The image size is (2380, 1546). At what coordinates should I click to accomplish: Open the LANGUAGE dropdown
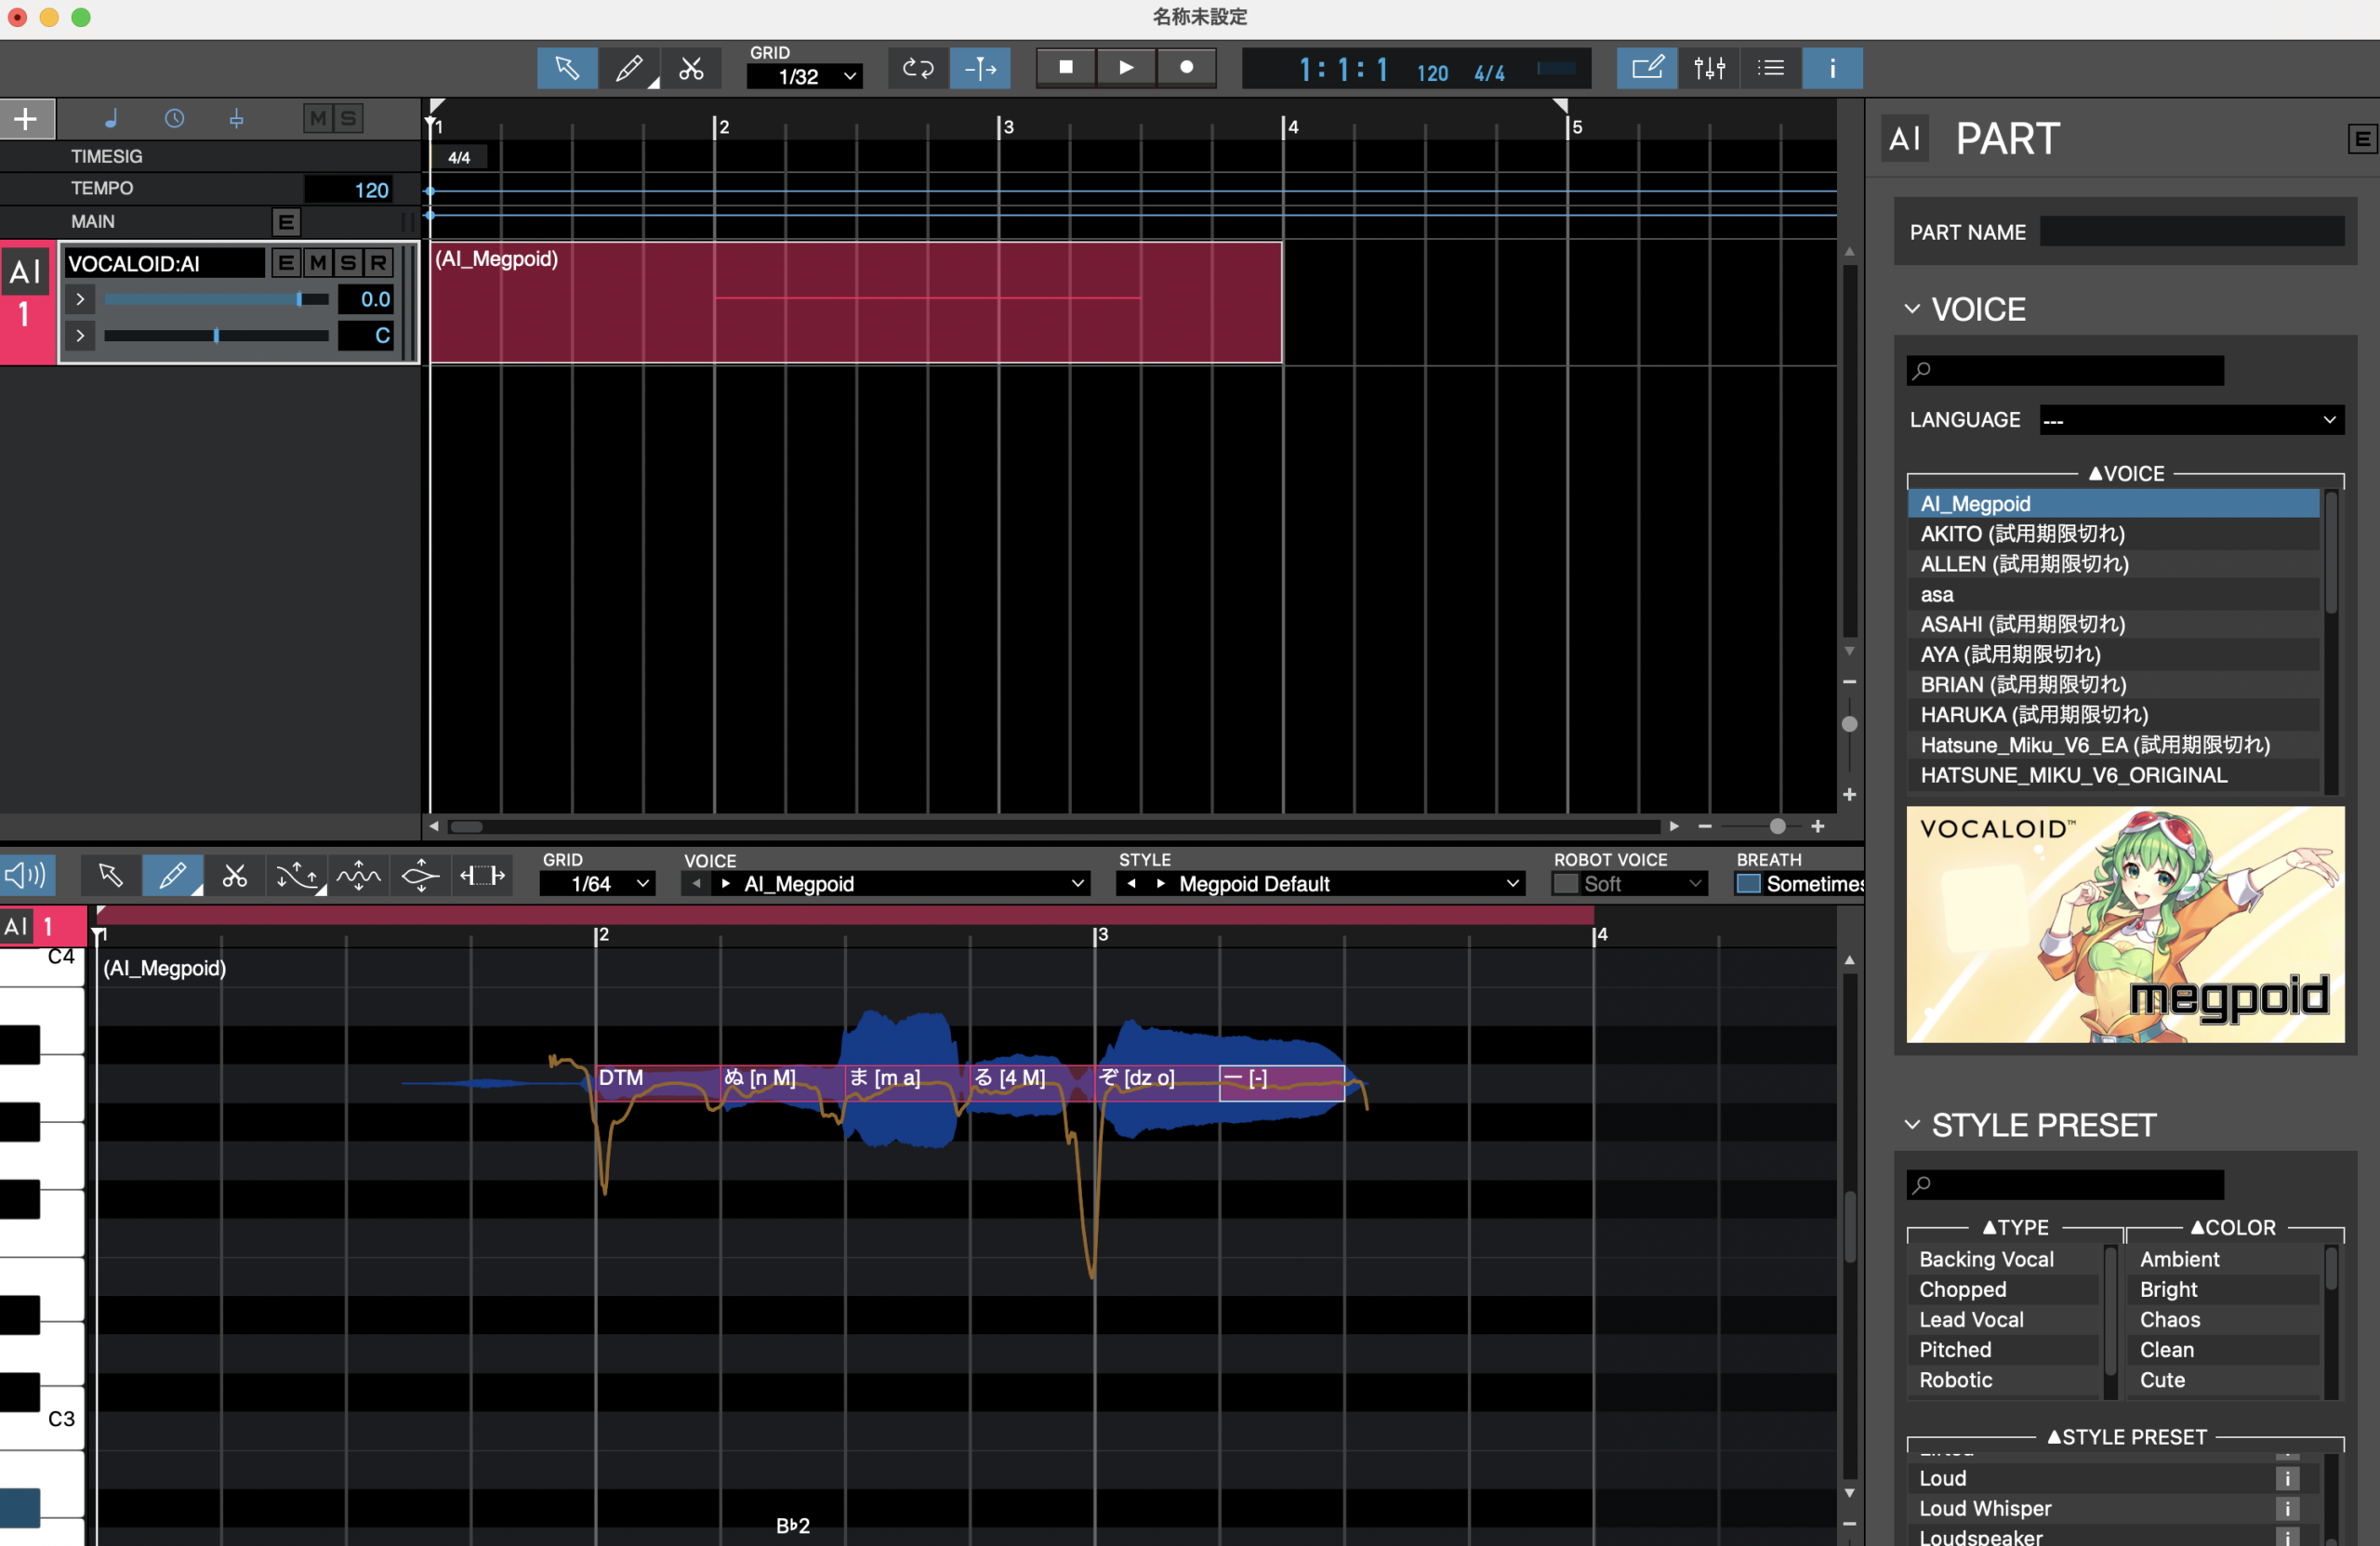2192,420
